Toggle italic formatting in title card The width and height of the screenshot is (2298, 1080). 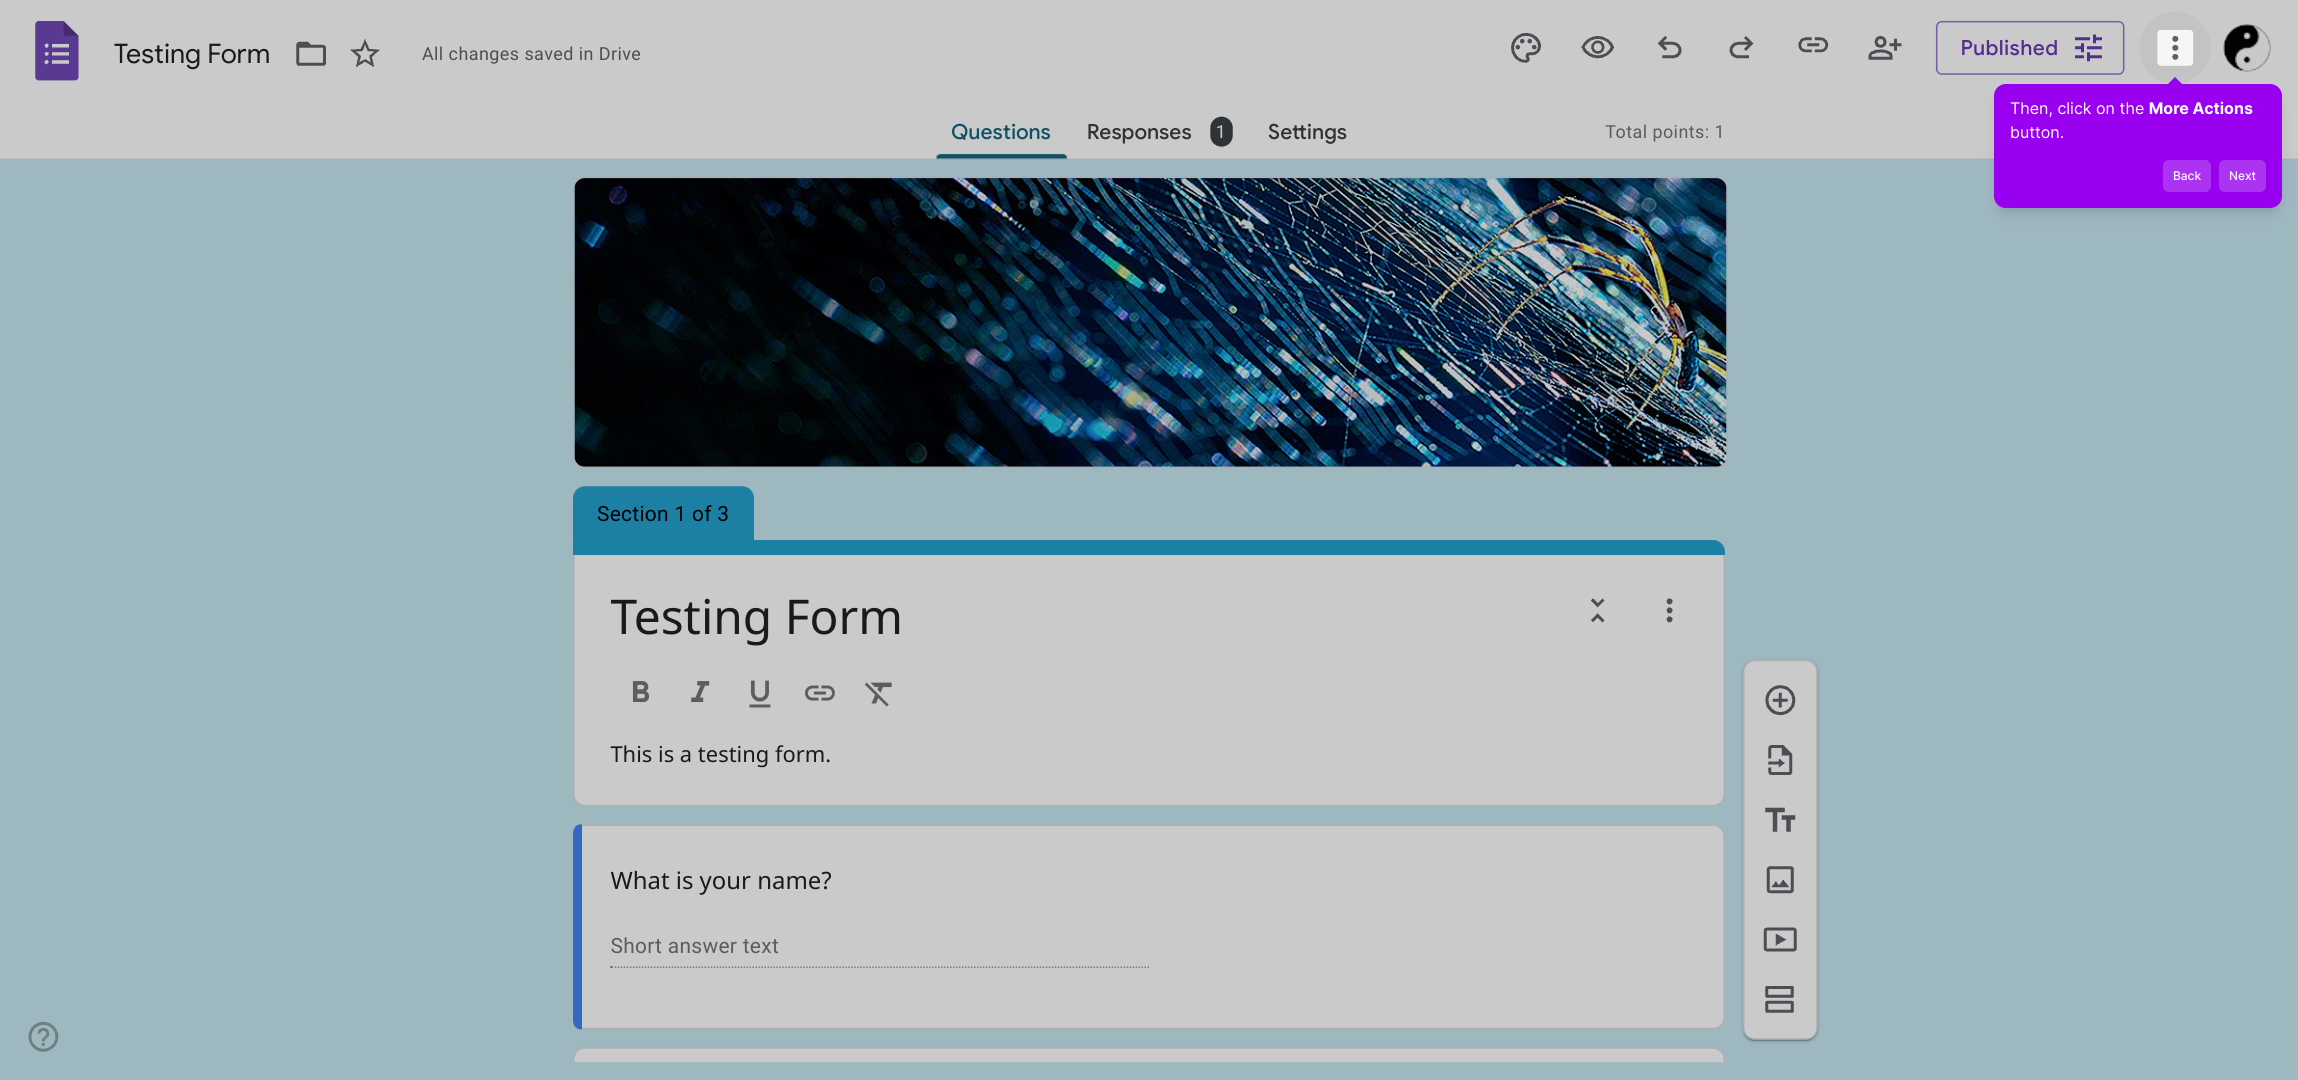coord(700,692)
